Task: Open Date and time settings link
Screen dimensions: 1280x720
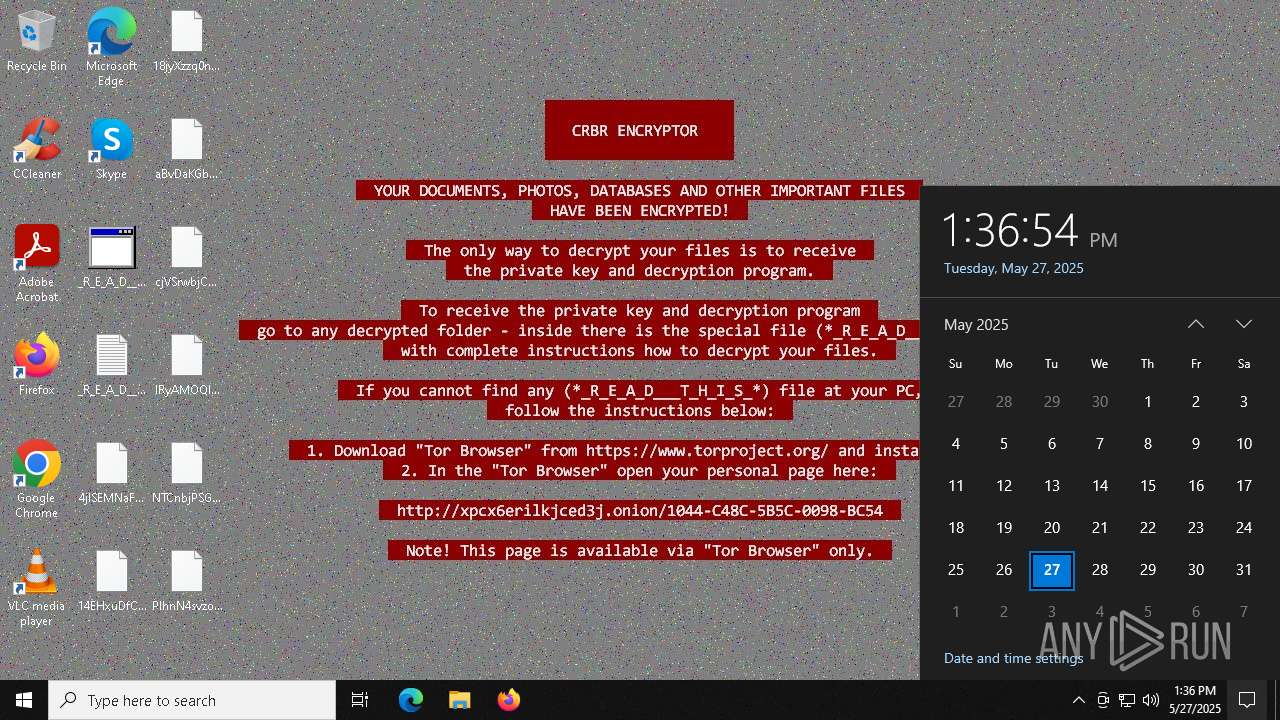Action: [x=1013, y=658]
